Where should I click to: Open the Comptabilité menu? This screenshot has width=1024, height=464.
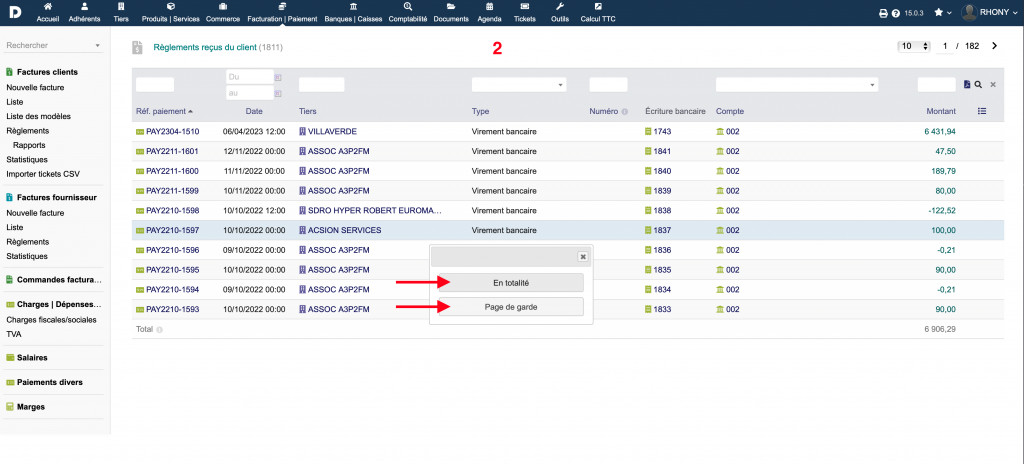[408, 13]
